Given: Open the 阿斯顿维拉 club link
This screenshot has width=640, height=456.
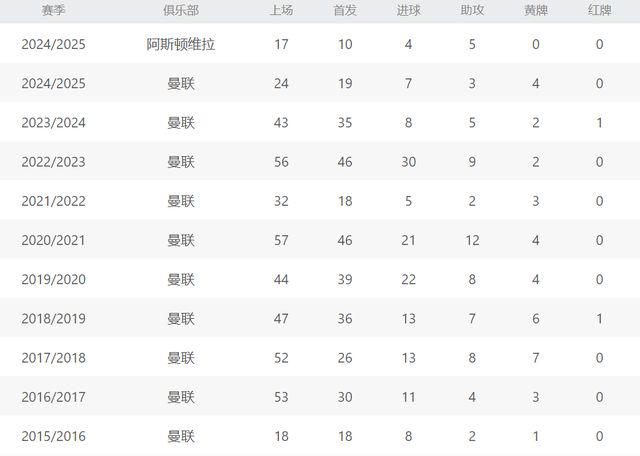Looking at the screenshot, I should 181,44.
